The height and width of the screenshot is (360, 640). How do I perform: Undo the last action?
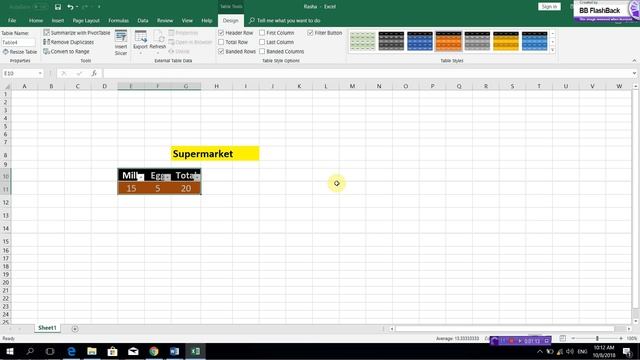[70, 7]
